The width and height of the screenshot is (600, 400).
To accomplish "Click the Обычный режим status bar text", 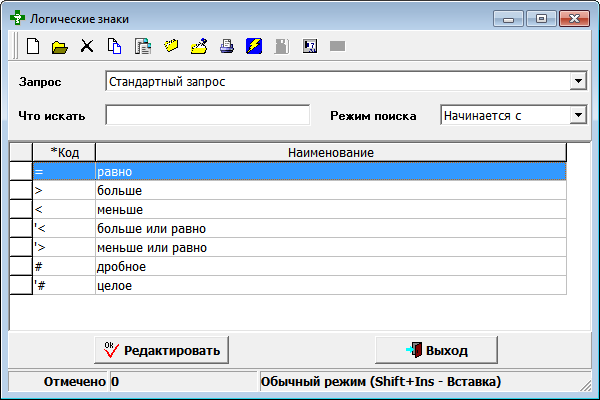I will (x=381, y=382).
